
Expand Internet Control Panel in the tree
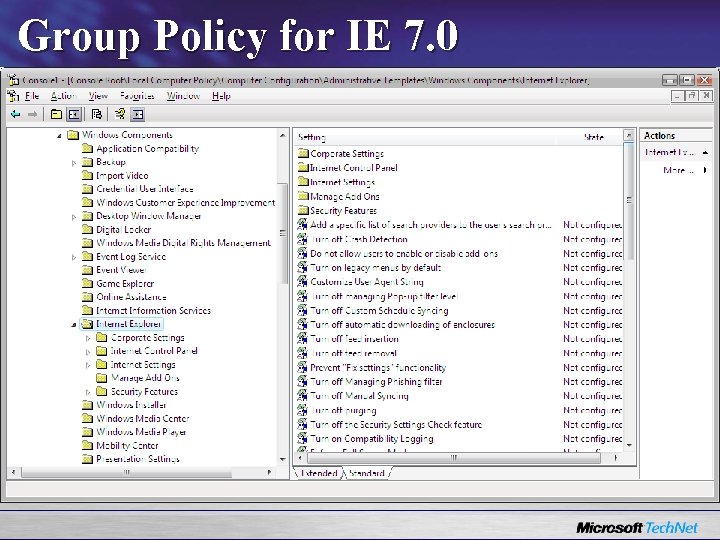point(88,352)
